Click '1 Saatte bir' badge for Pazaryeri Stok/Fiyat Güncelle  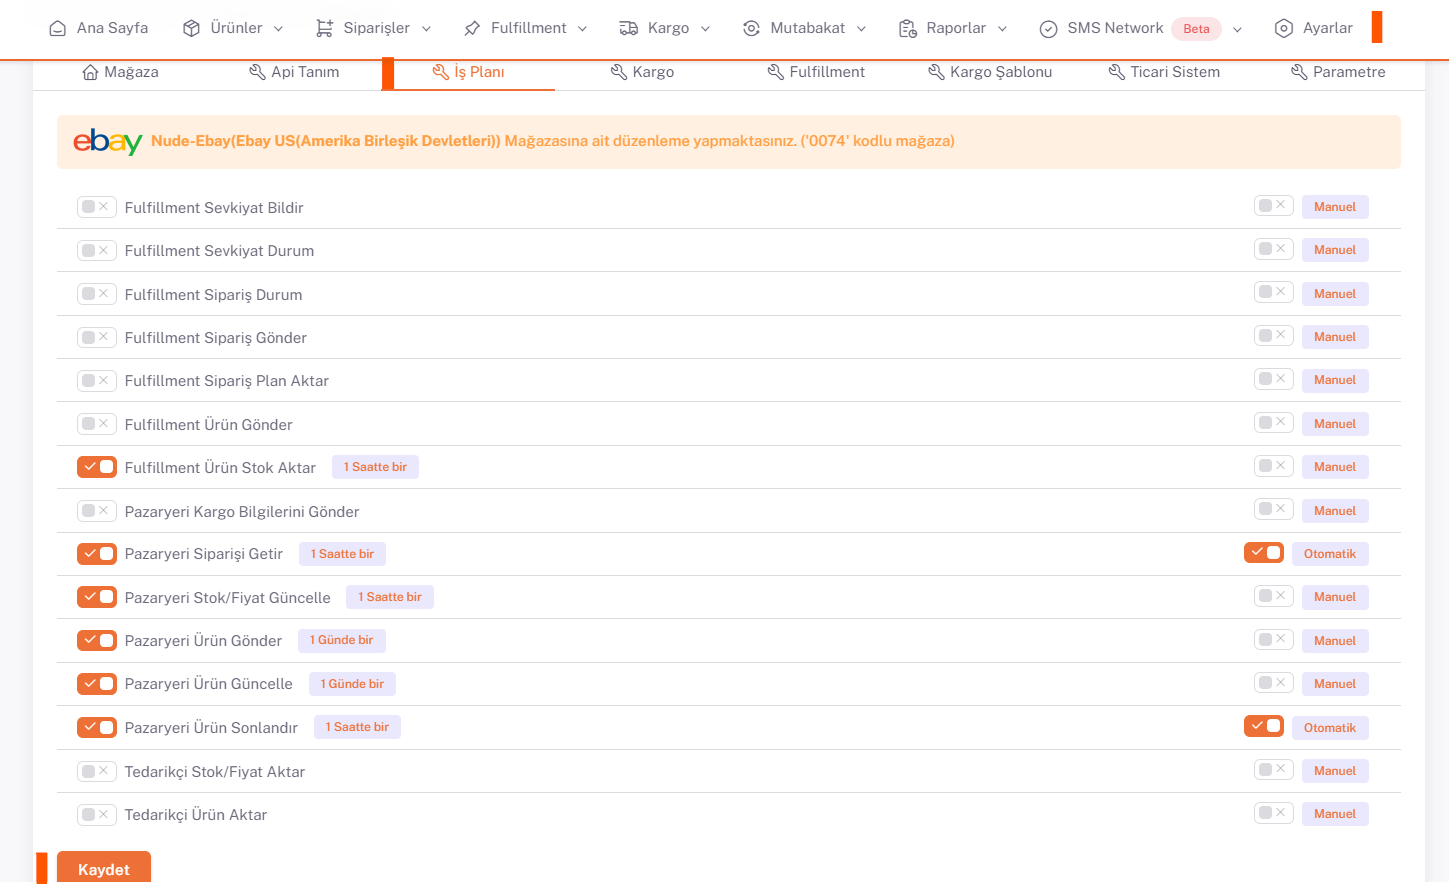click(x=390, y=597)
